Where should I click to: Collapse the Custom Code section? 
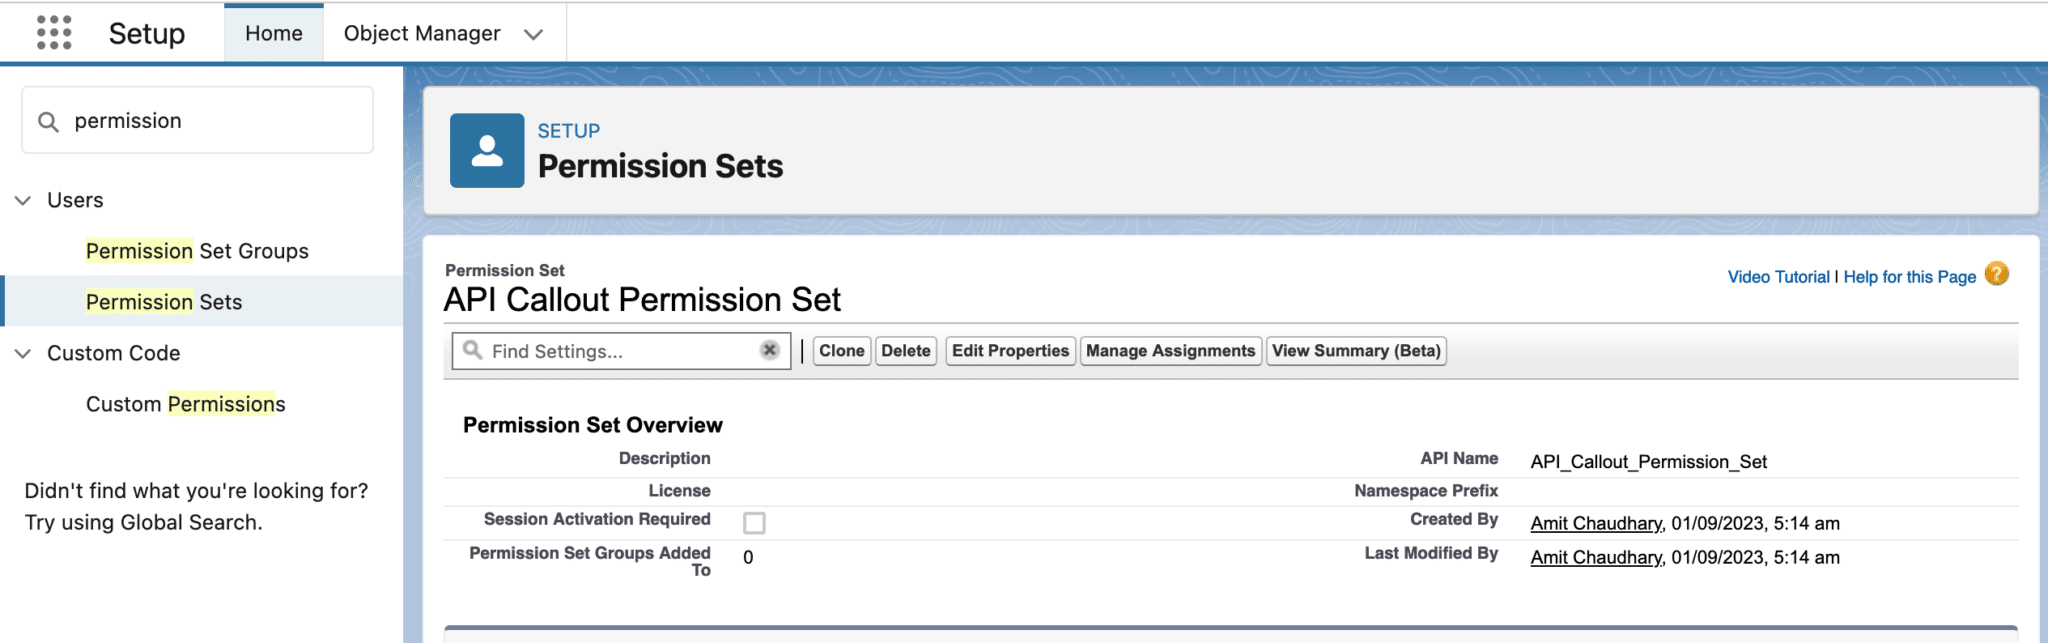[x=23, y=353]
